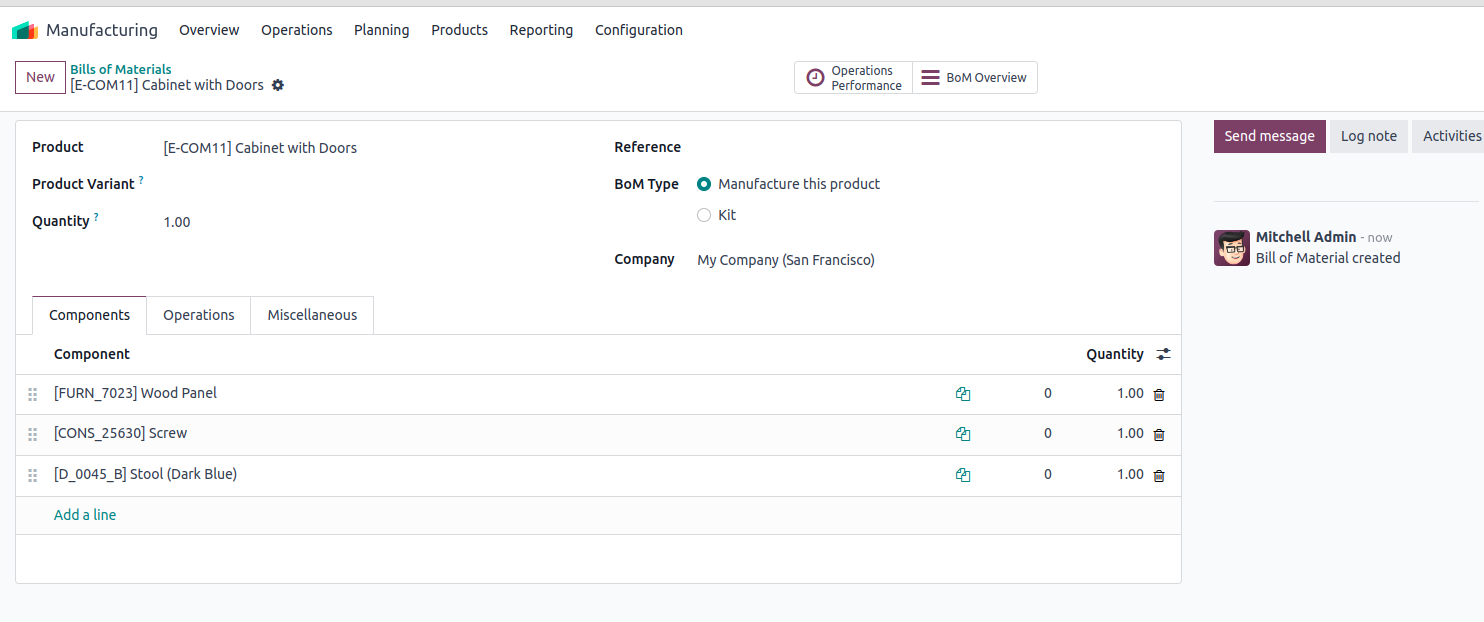The image size is (1484, 622).
Task: Open the optional columns settings icon
Action: click(x=1163, y=354)
